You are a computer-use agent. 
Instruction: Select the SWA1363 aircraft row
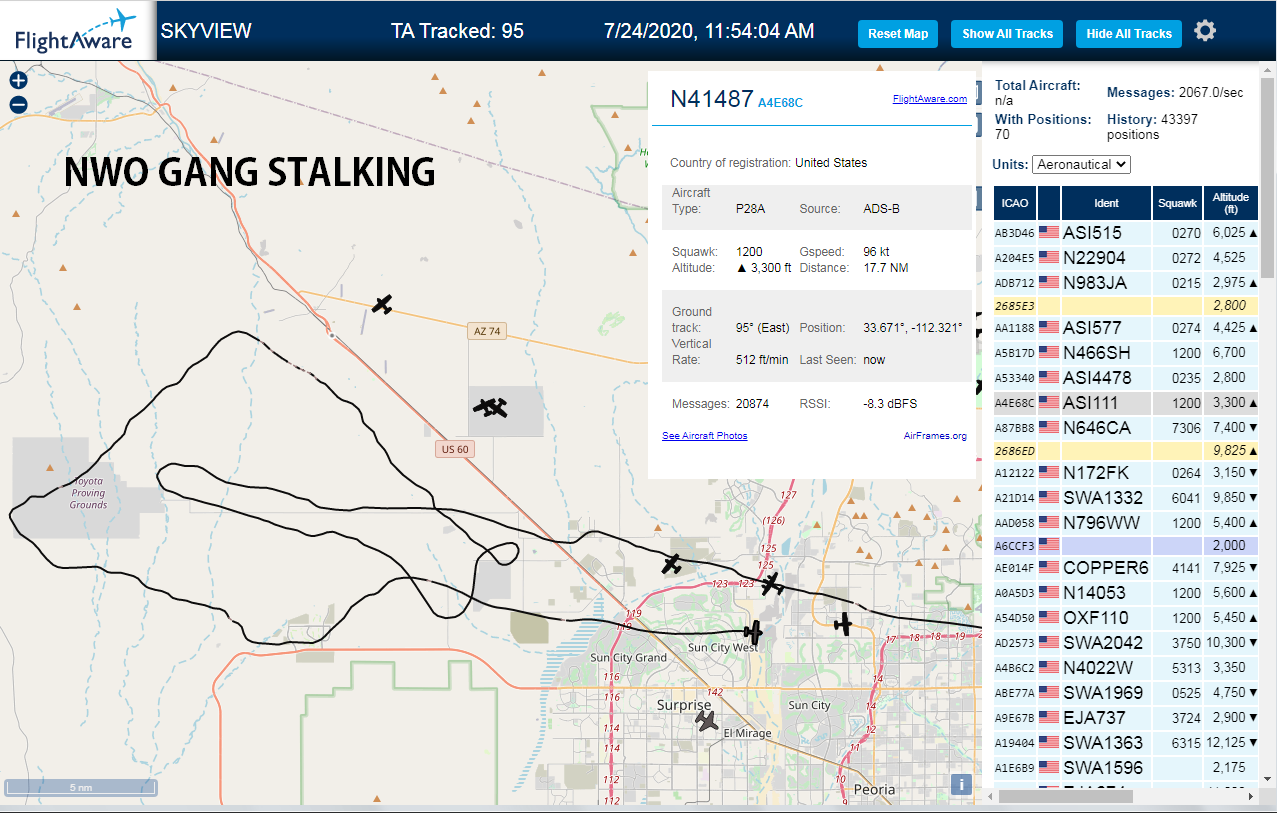1127,743
